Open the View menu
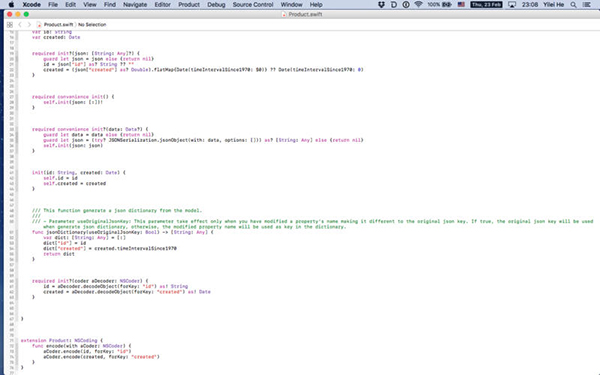The image size is (600, 375). [x=90, y=5]
